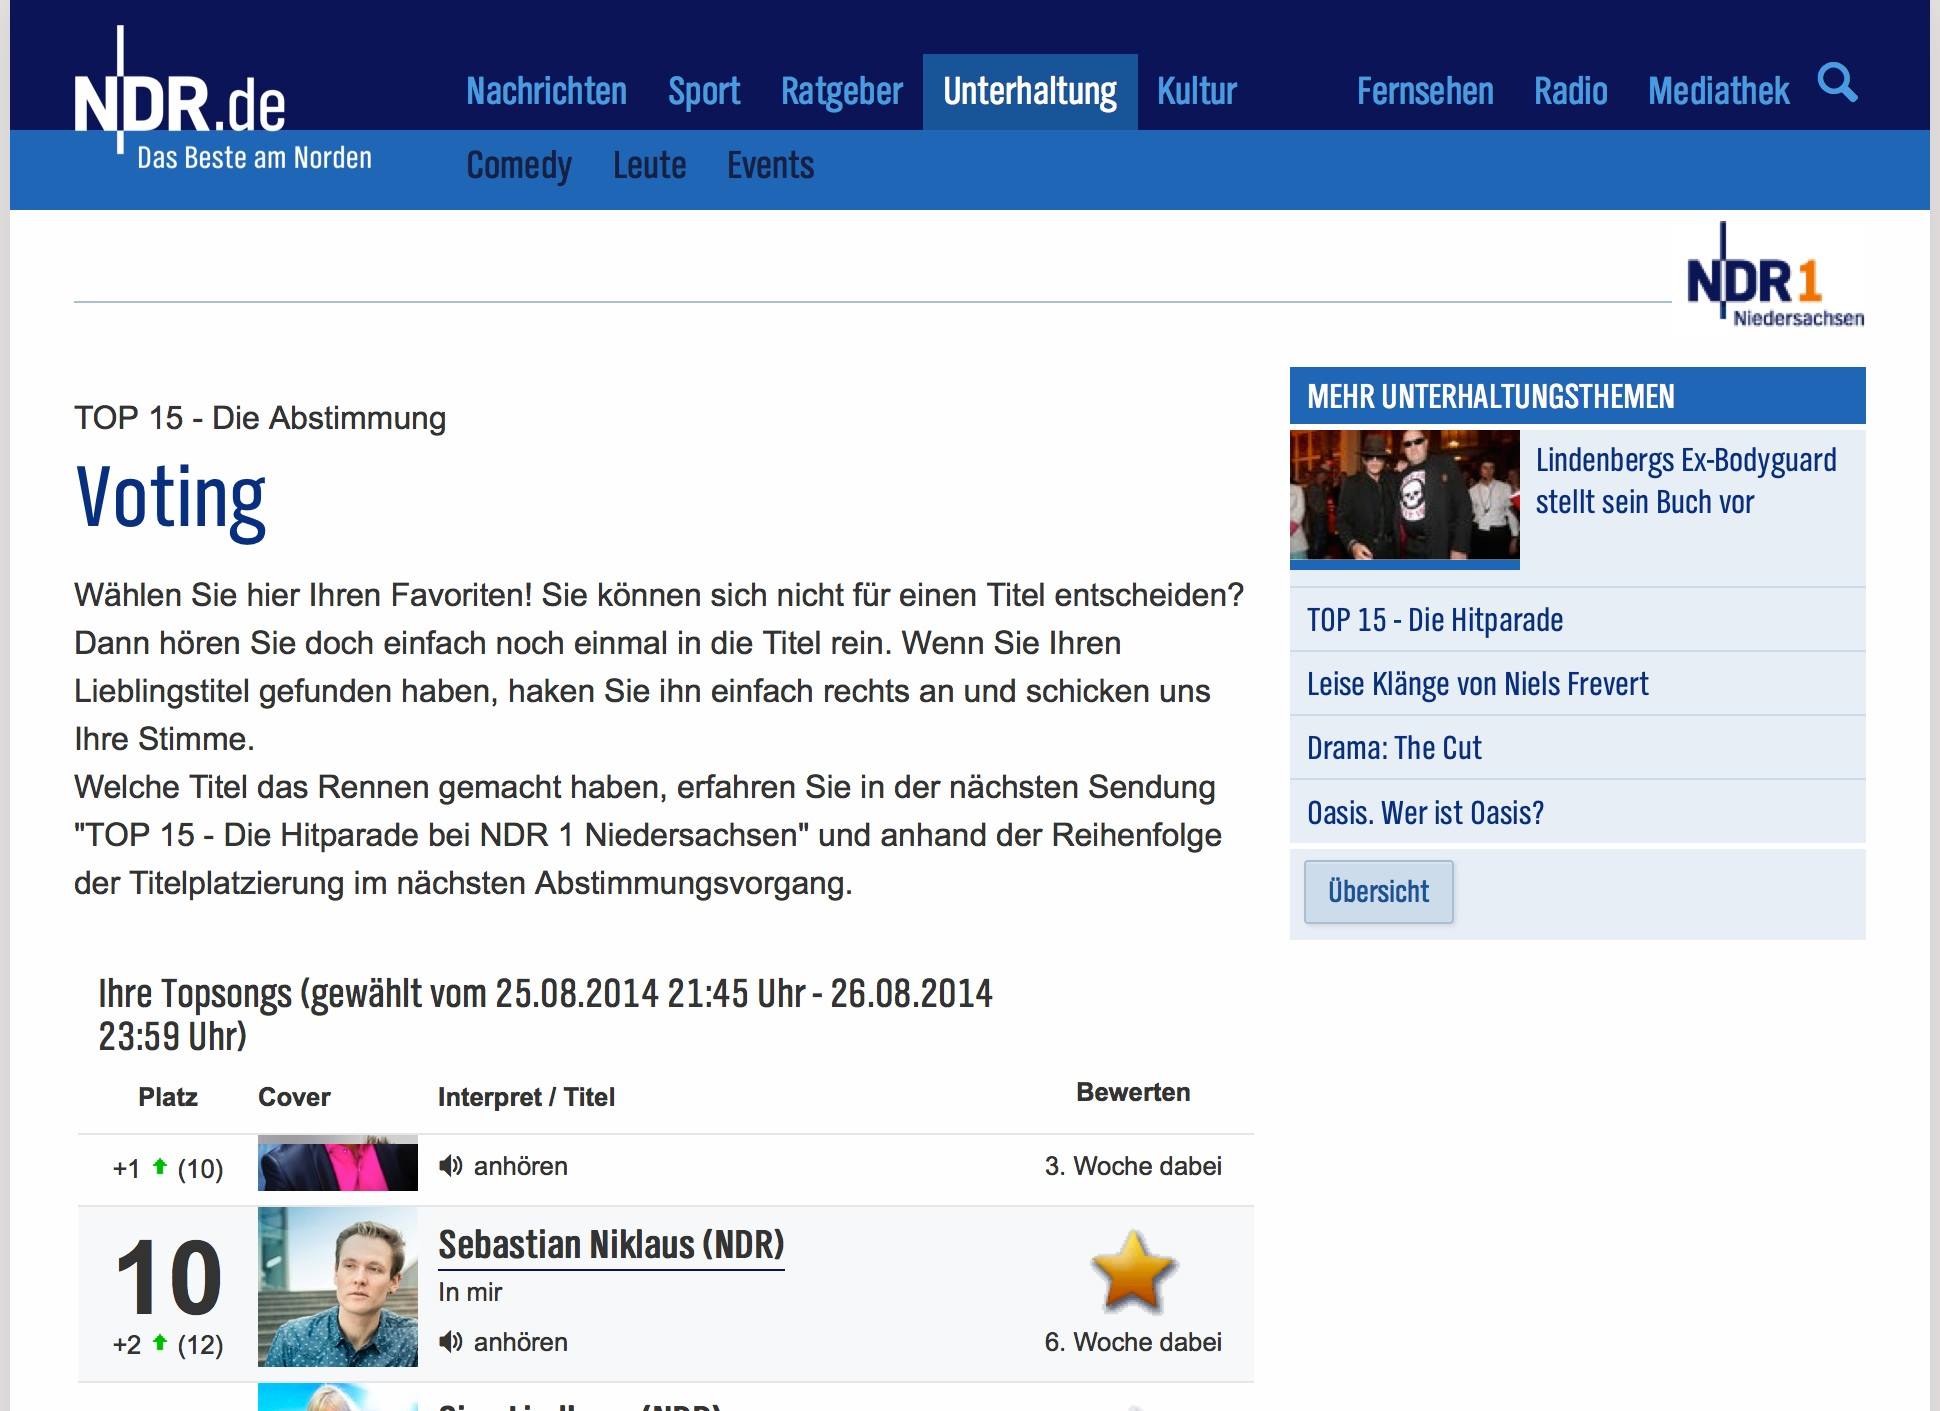Screen dimensions: 1940x1411
Task: Click the NDR 1 Niedersachsen logo
Action: (1774, 275)
